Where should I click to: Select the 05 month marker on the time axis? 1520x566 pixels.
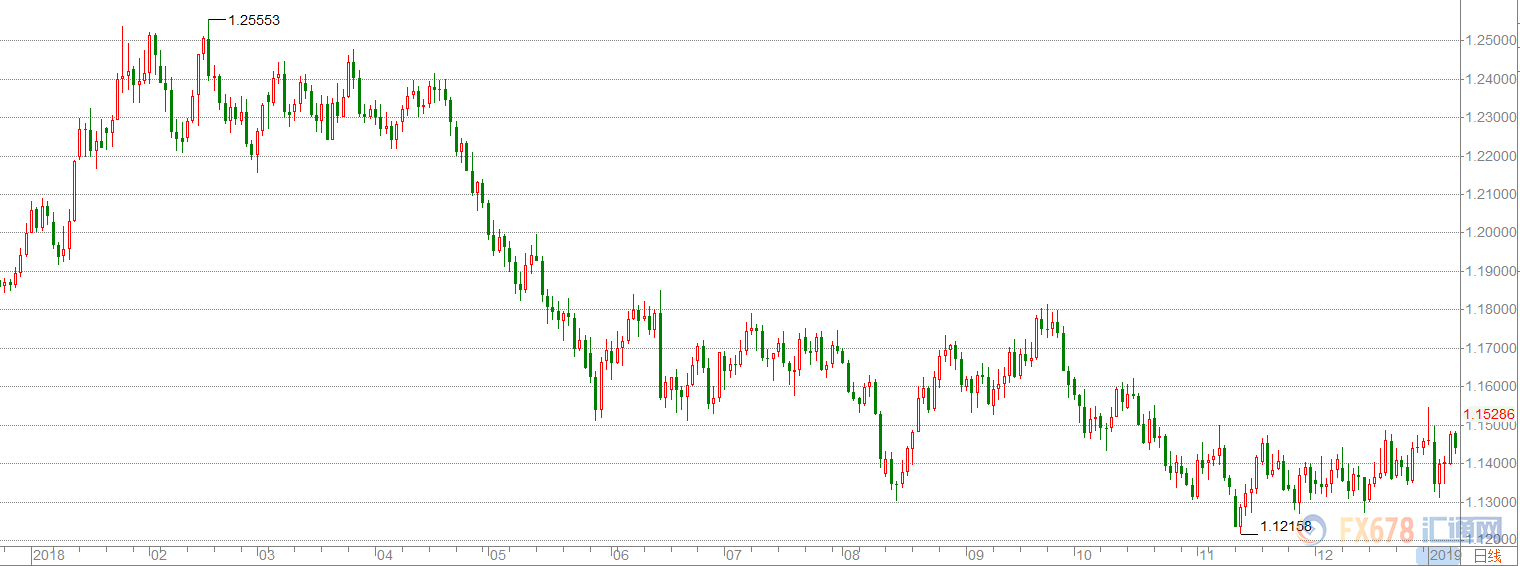497,555
